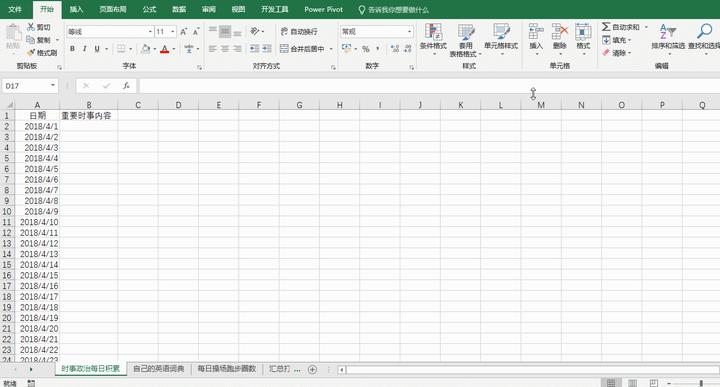Open sort and filter tool
This screenshot has height=387, width=720.
pyautogui.click(x=668, y=38)
